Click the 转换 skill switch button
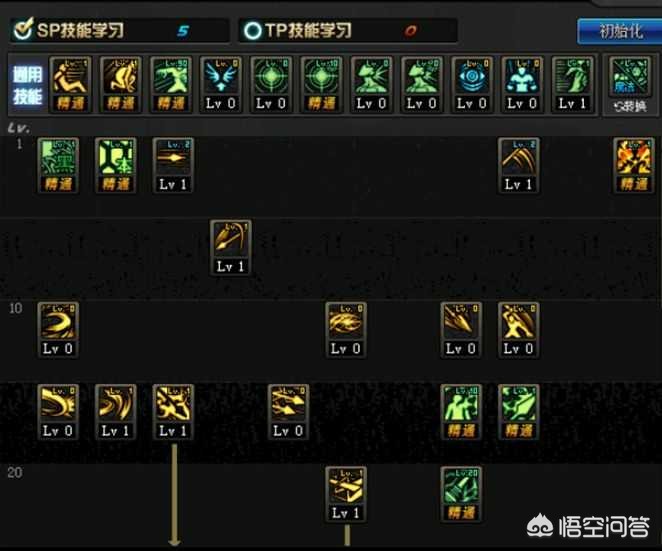The image size is (662, 551). [x=629, y=85]
